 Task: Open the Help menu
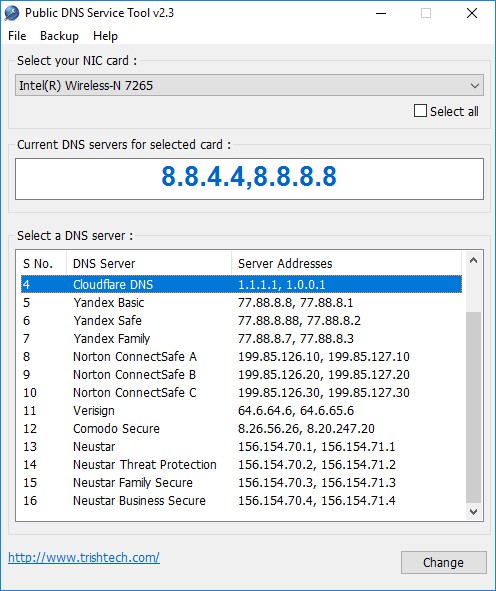click(105, 36)
